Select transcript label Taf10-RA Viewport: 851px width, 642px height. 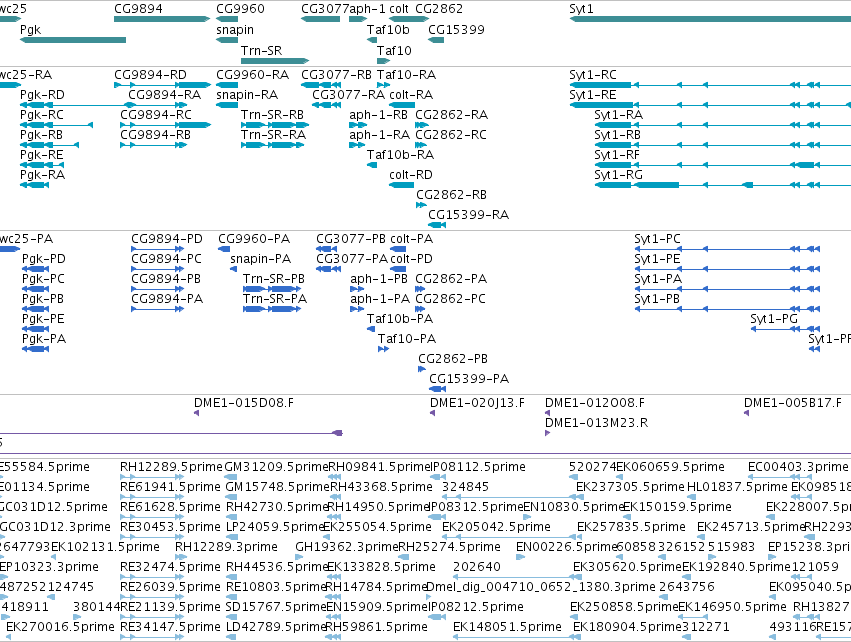click(406, 75)
